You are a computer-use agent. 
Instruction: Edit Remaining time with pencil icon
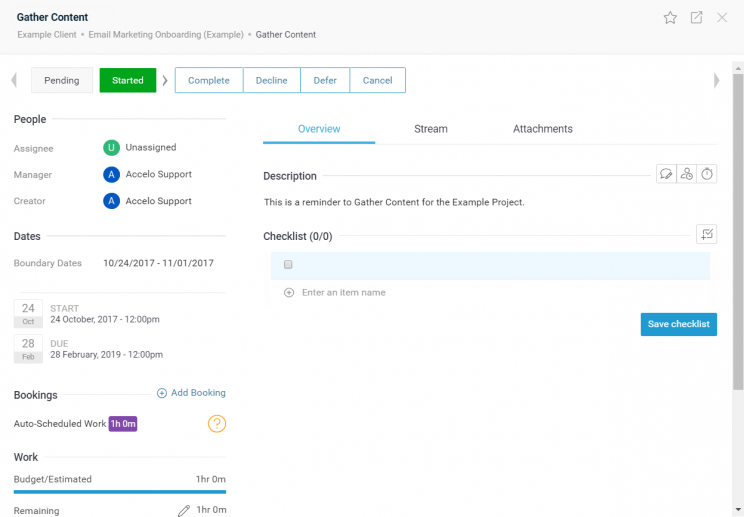(x=183, y=511)
